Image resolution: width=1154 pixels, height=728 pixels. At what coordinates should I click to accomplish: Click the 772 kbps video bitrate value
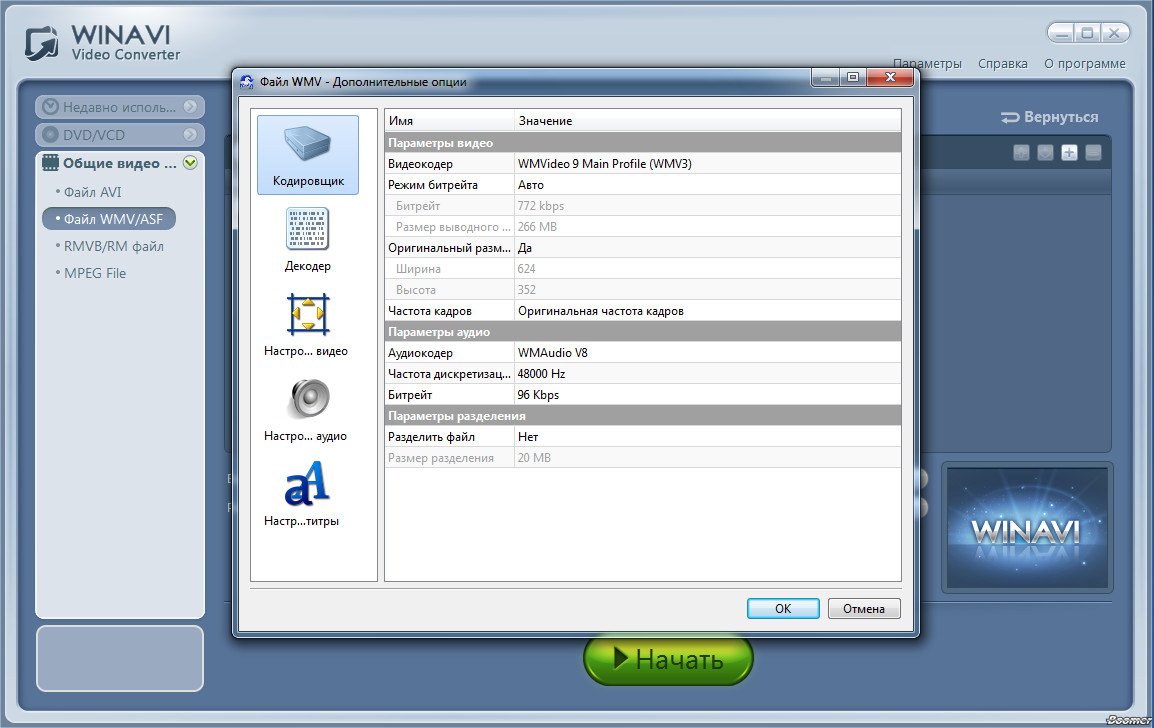tap(707, 205)
